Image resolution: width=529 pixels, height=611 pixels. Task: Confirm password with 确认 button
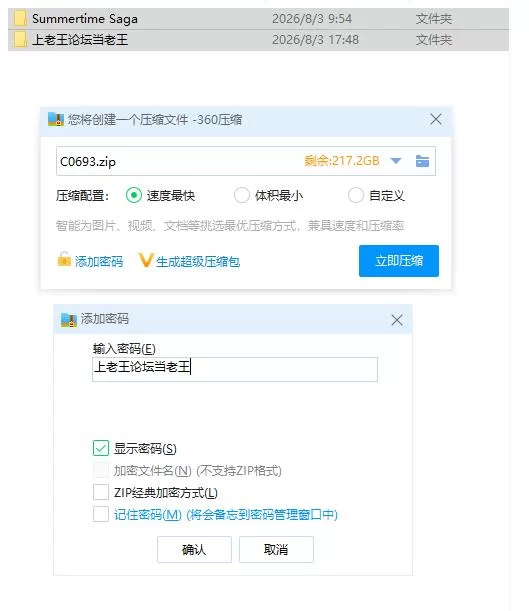point(194,549)
